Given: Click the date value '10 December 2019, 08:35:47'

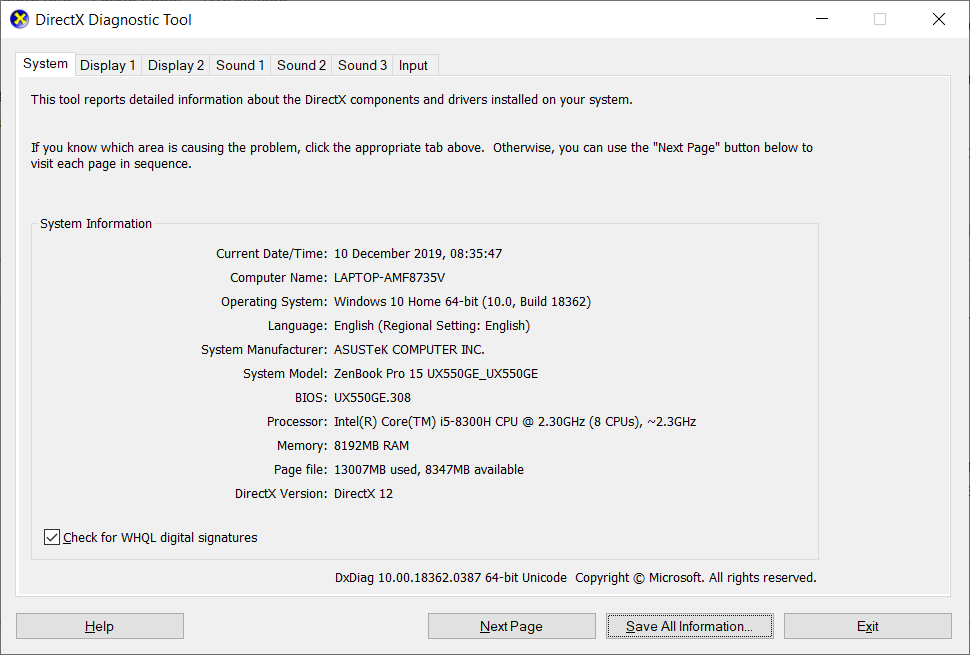Looking at the screenshot, I should point(418,254).
